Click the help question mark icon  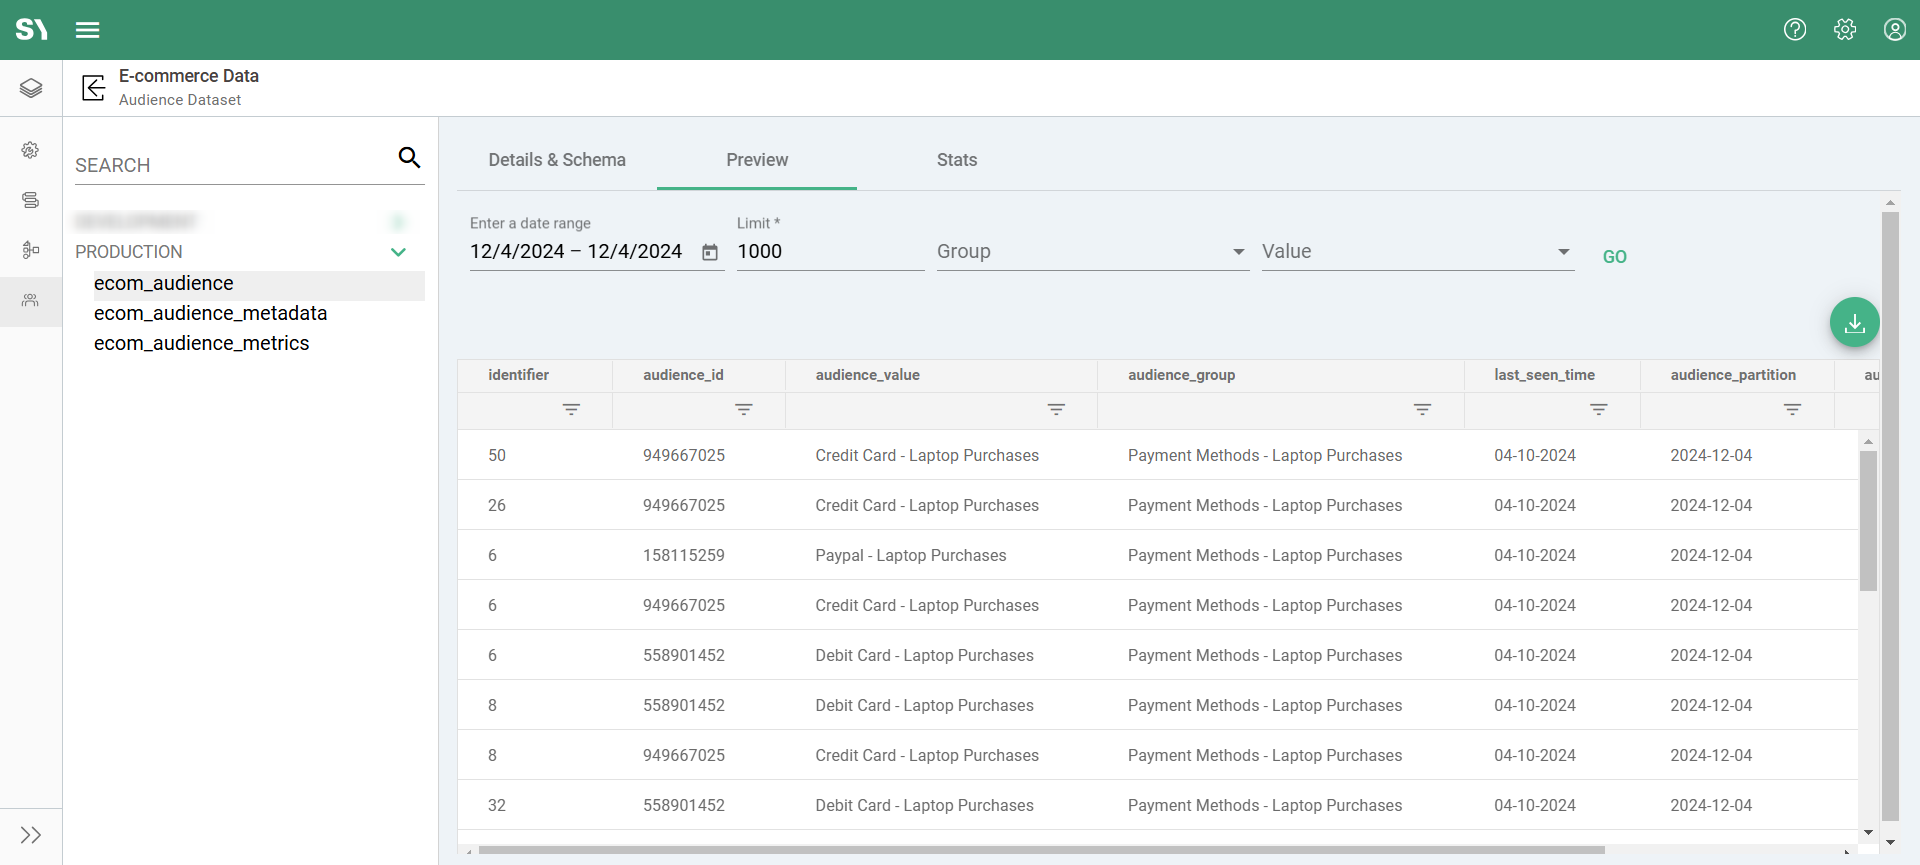1795,30
